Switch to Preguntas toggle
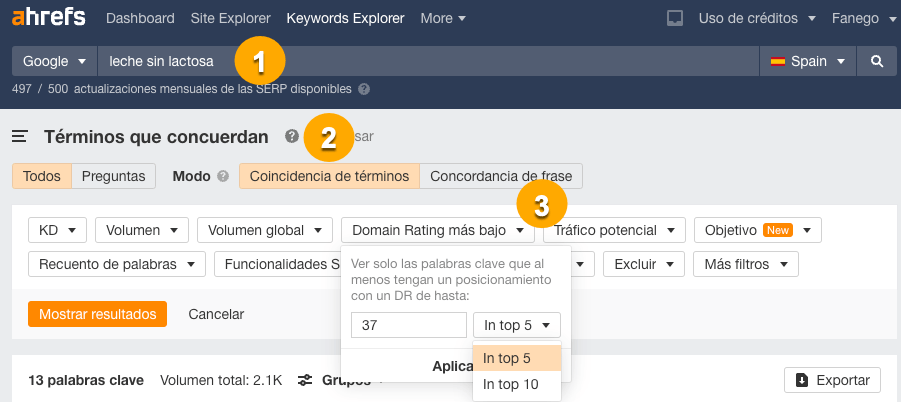The width and height of the screenshot is (901, 402). pos(113,176)
